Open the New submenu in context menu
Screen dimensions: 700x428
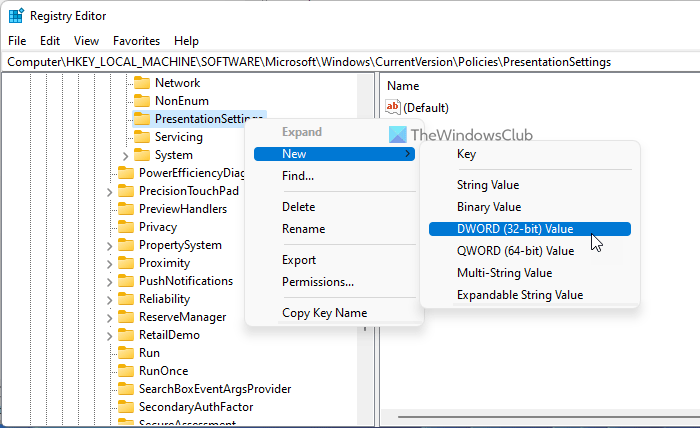pyautogui.click(x=334, y=154)
